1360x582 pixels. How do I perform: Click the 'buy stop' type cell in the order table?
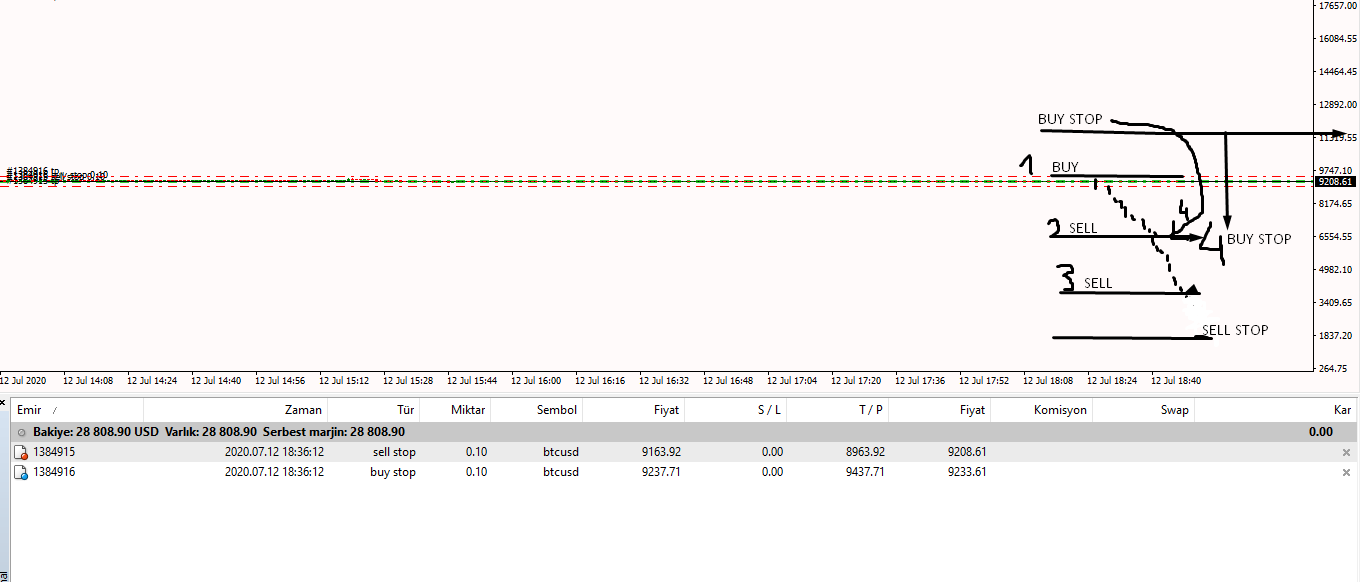[393, 472]
